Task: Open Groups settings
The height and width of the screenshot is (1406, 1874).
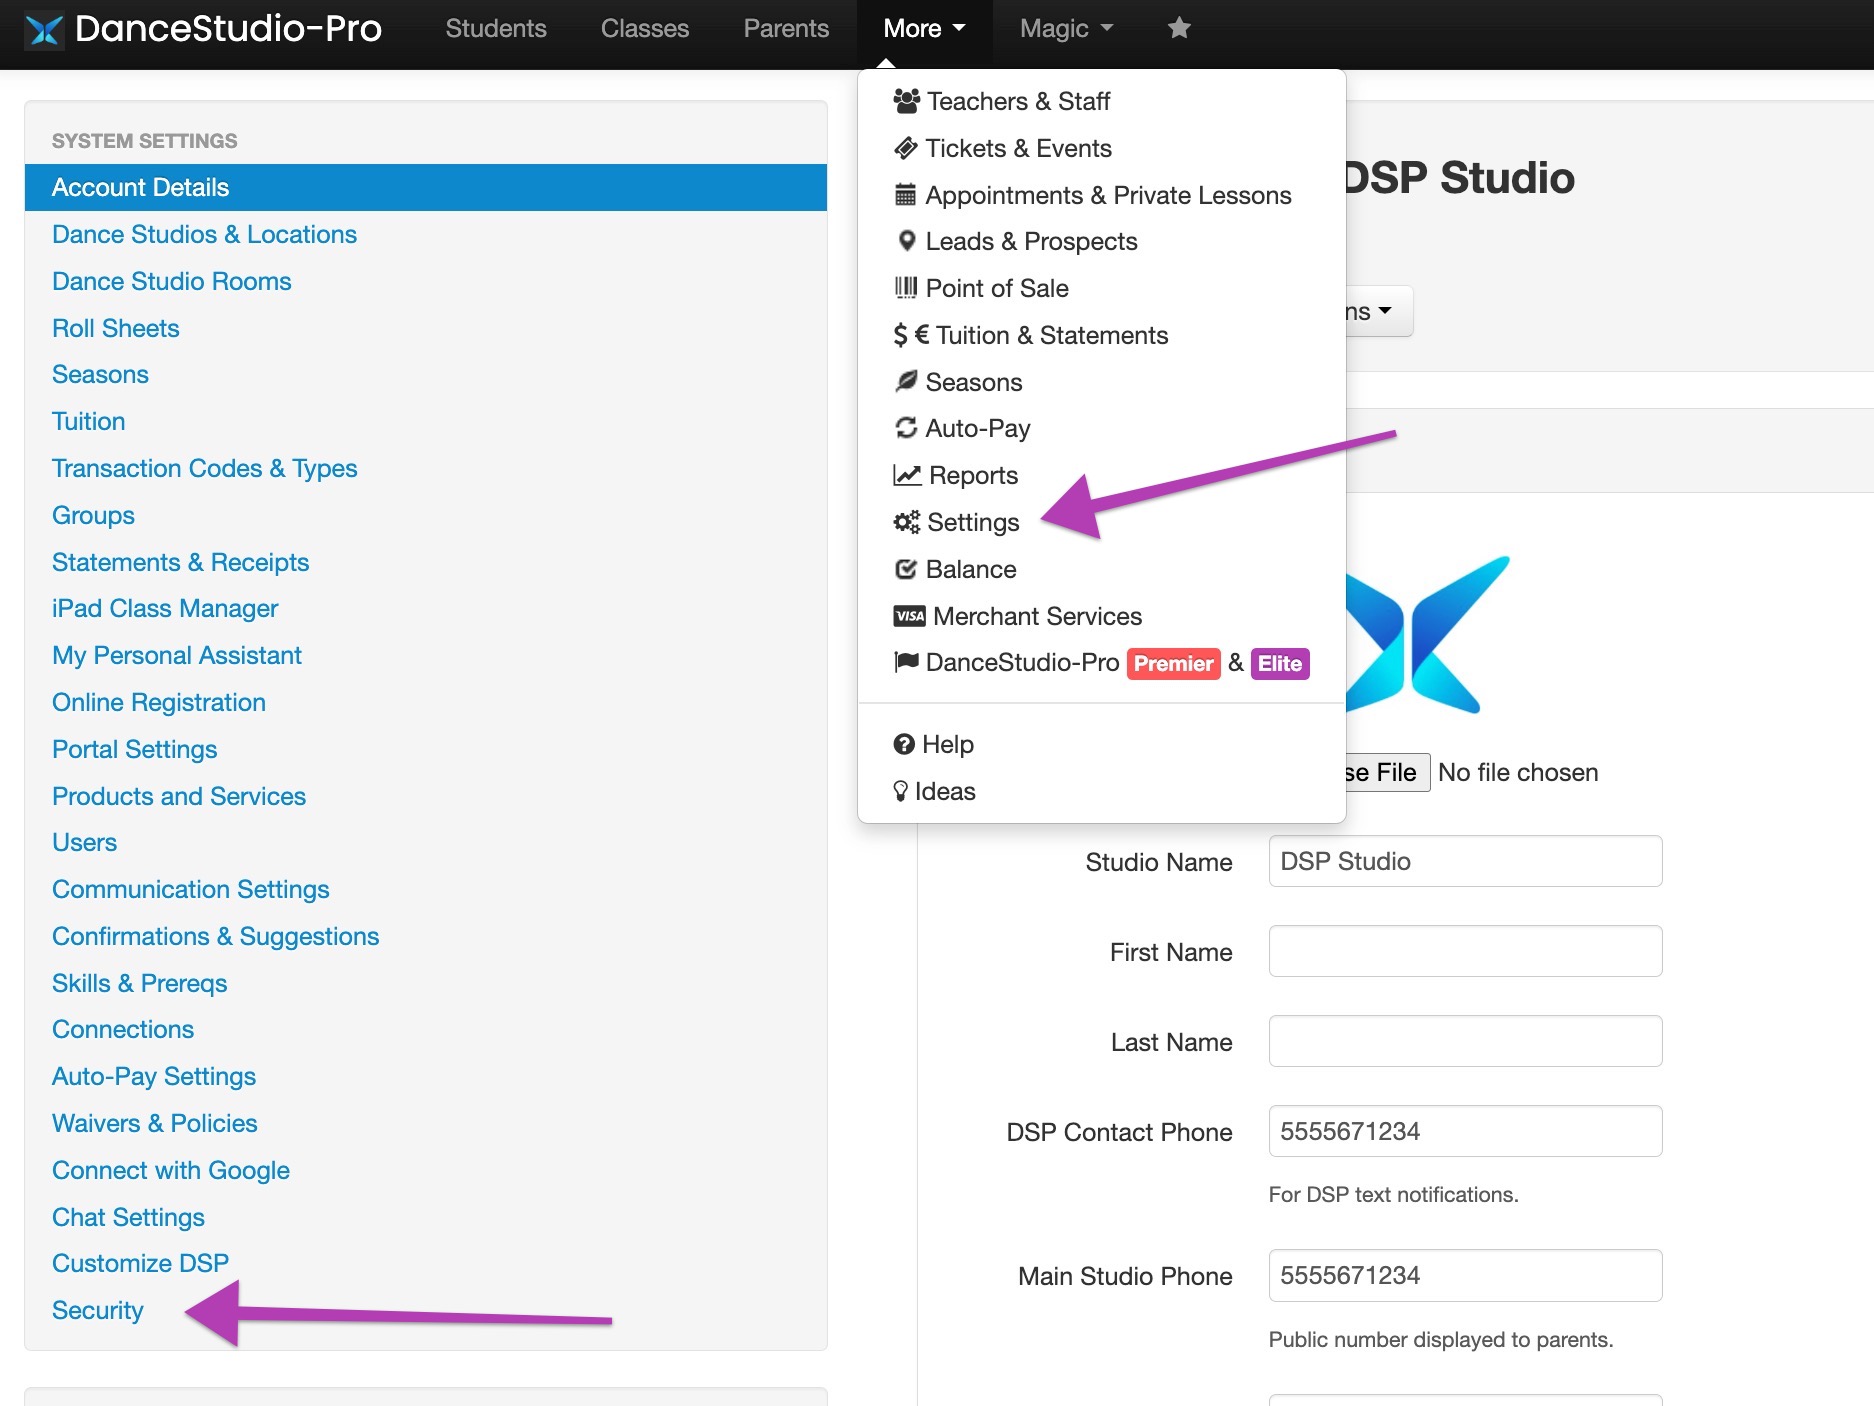Action: [93, 515]
